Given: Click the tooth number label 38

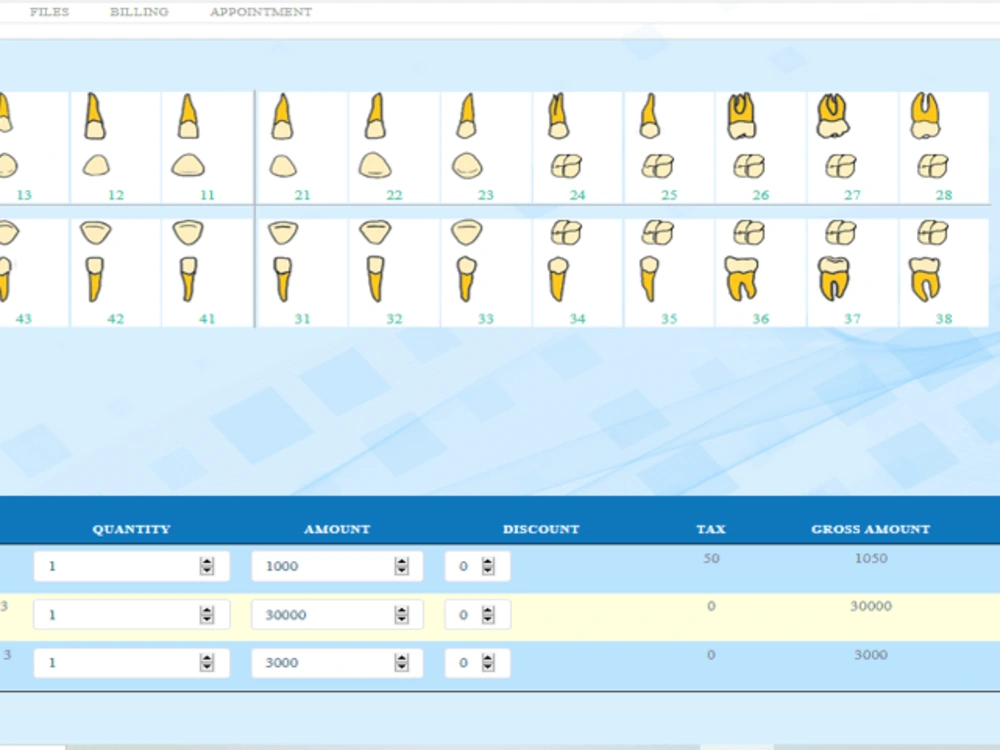Looking at the screenshot, I should pos(944,318).
